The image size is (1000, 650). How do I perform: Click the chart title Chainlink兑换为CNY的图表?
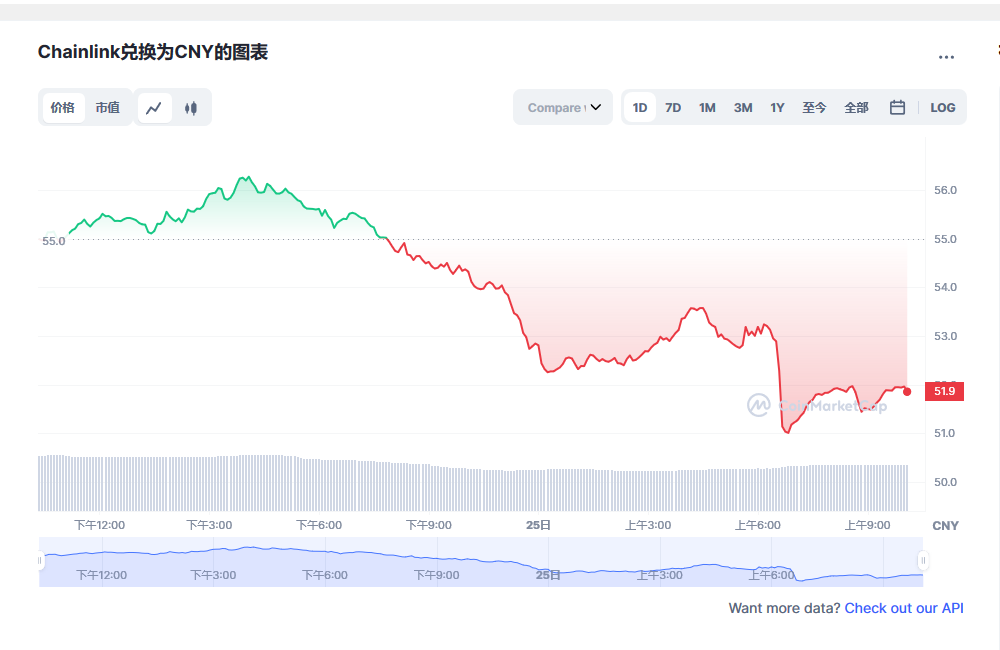(153, 52)
